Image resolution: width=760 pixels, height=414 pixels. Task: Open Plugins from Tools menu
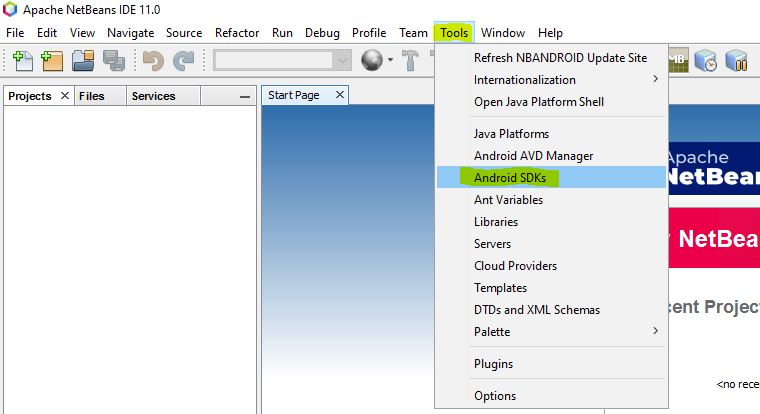point(552,364)
